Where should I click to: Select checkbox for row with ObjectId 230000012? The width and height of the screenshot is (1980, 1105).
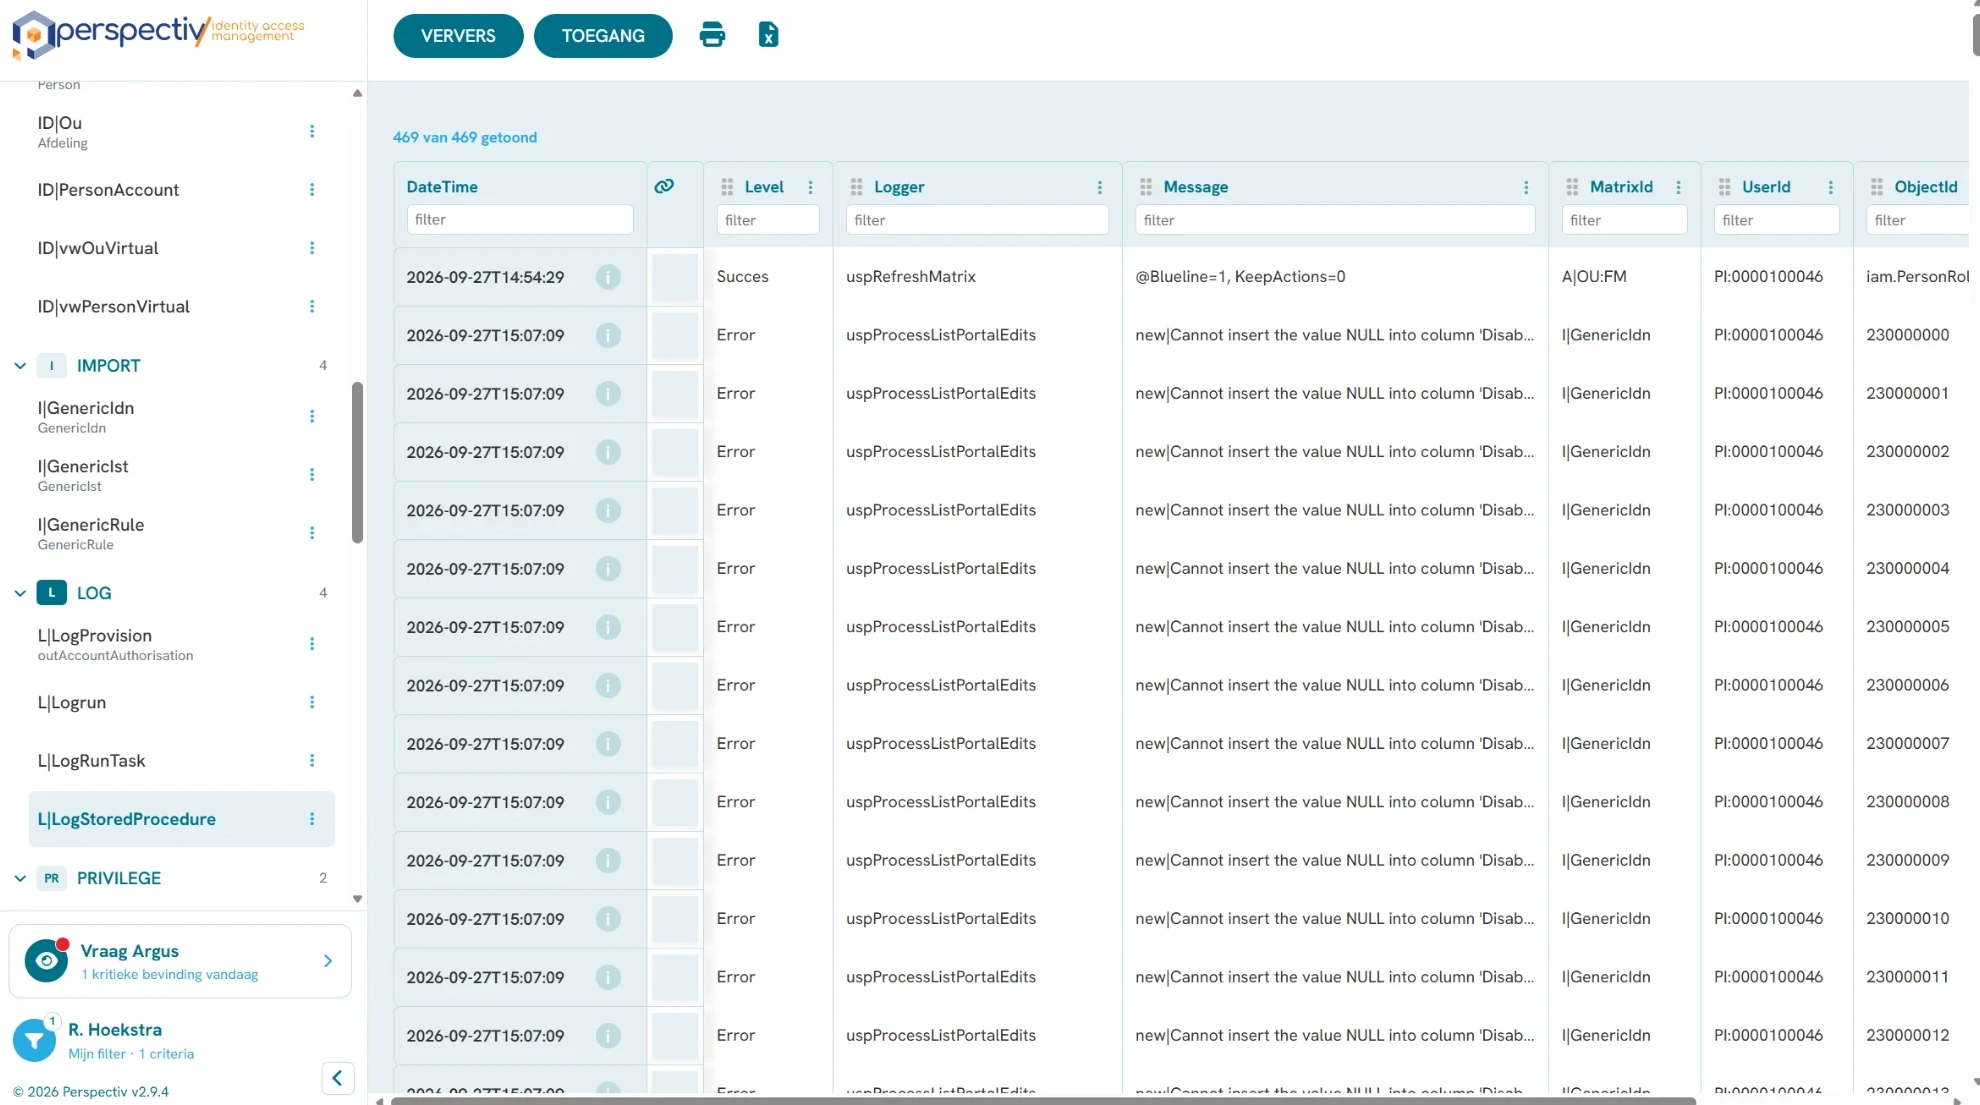point(675,1035)
